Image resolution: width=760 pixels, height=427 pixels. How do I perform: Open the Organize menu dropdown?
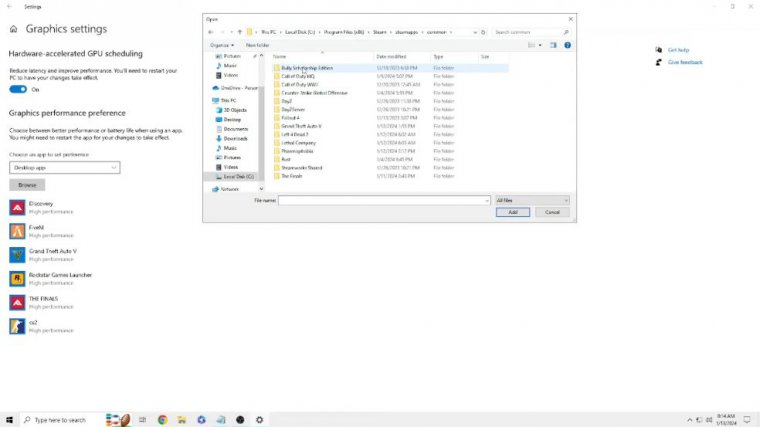(222, 45)
